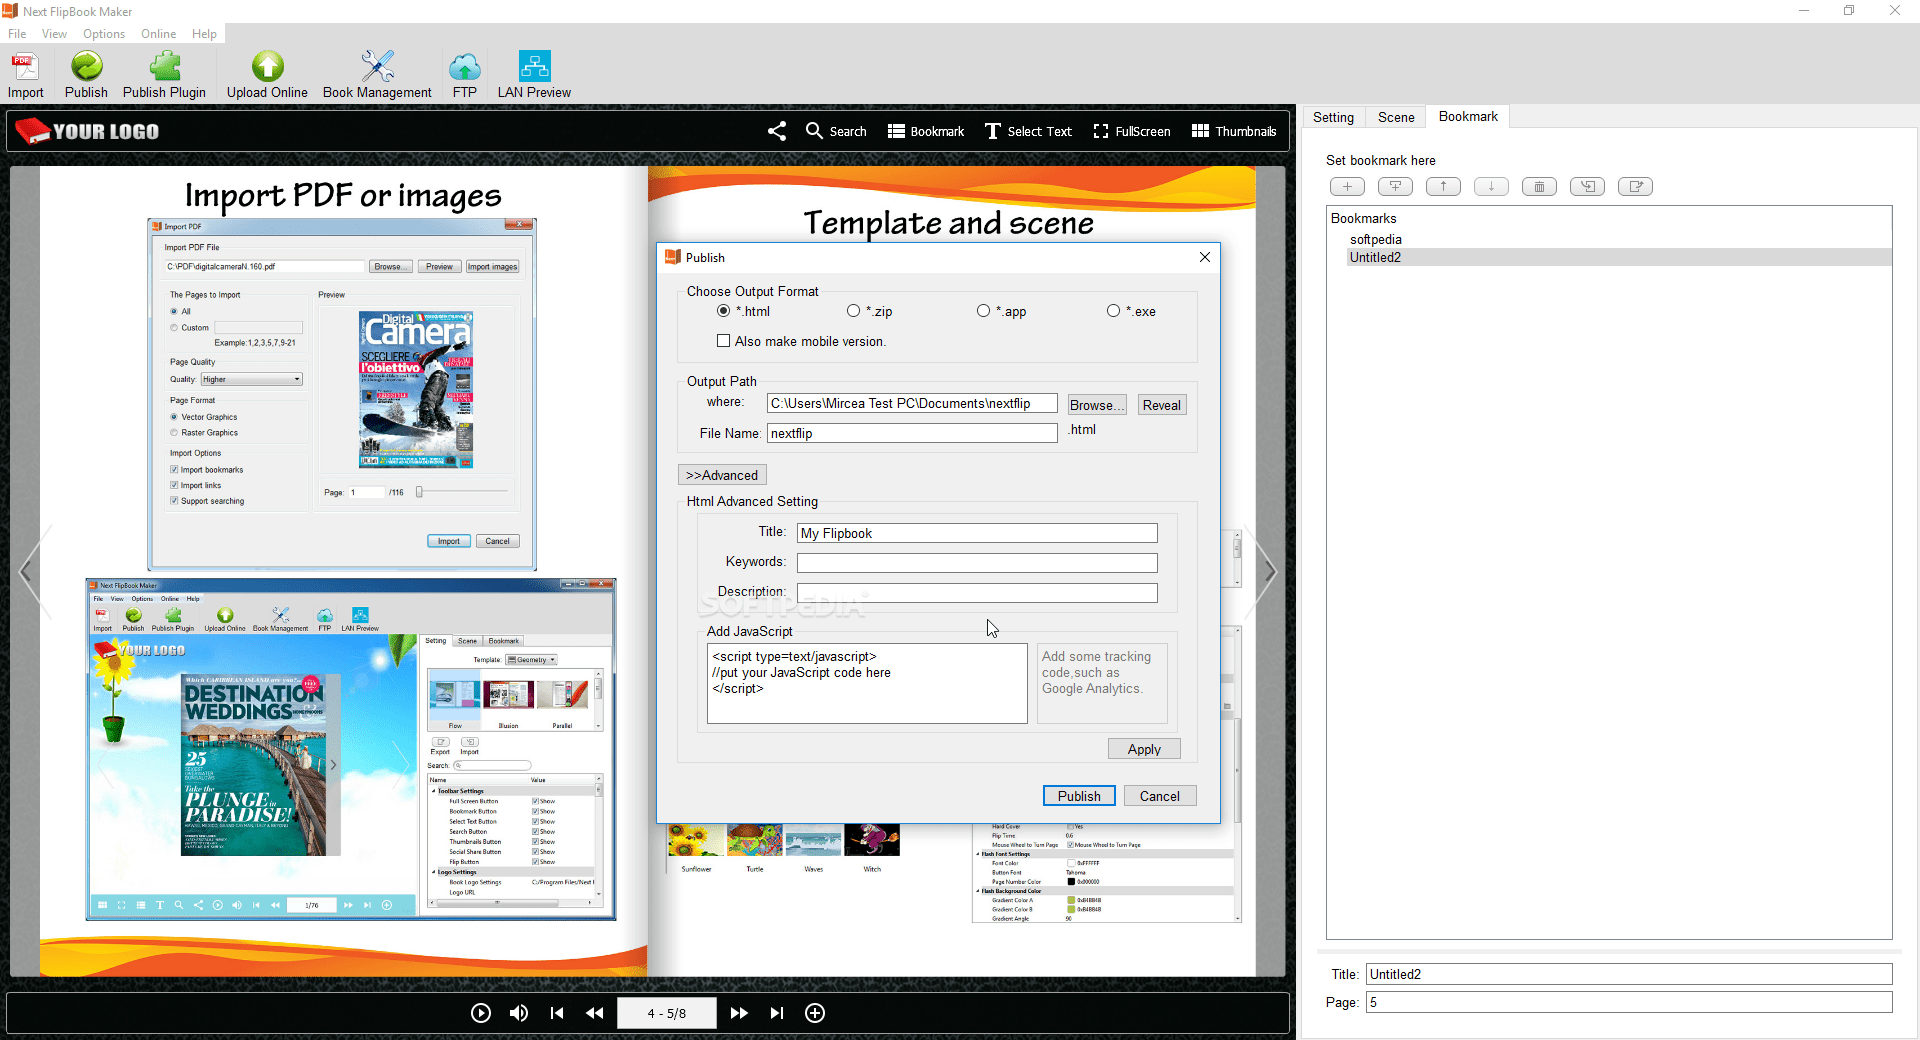
Task: Click the Add JavaScript text area
Action: click(867, 683)
